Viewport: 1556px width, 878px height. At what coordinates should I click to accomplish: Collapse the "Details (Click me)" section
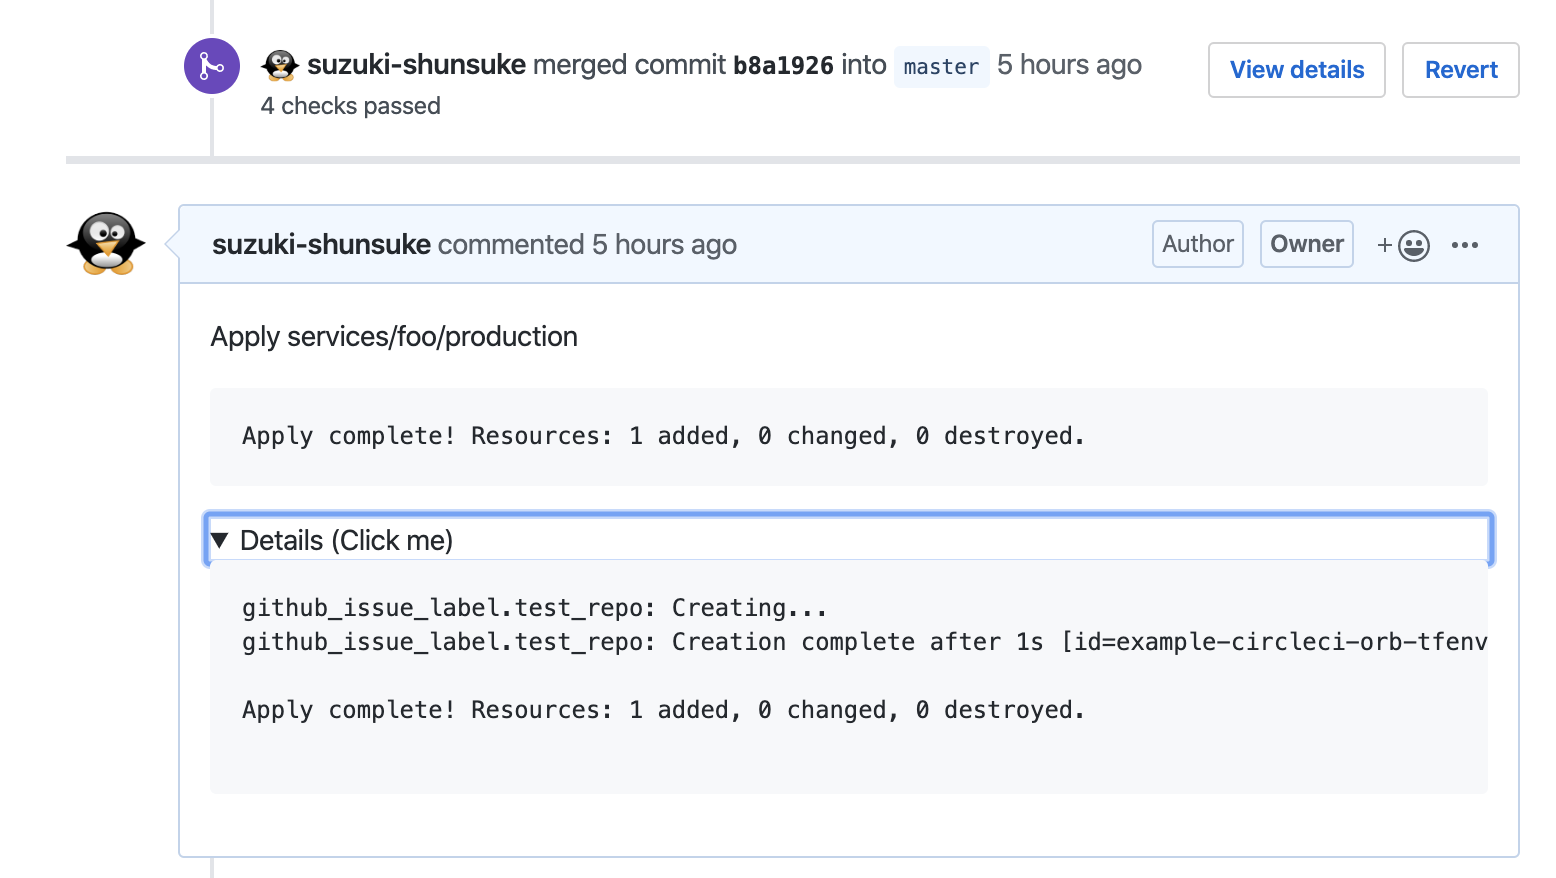(346, 541)
